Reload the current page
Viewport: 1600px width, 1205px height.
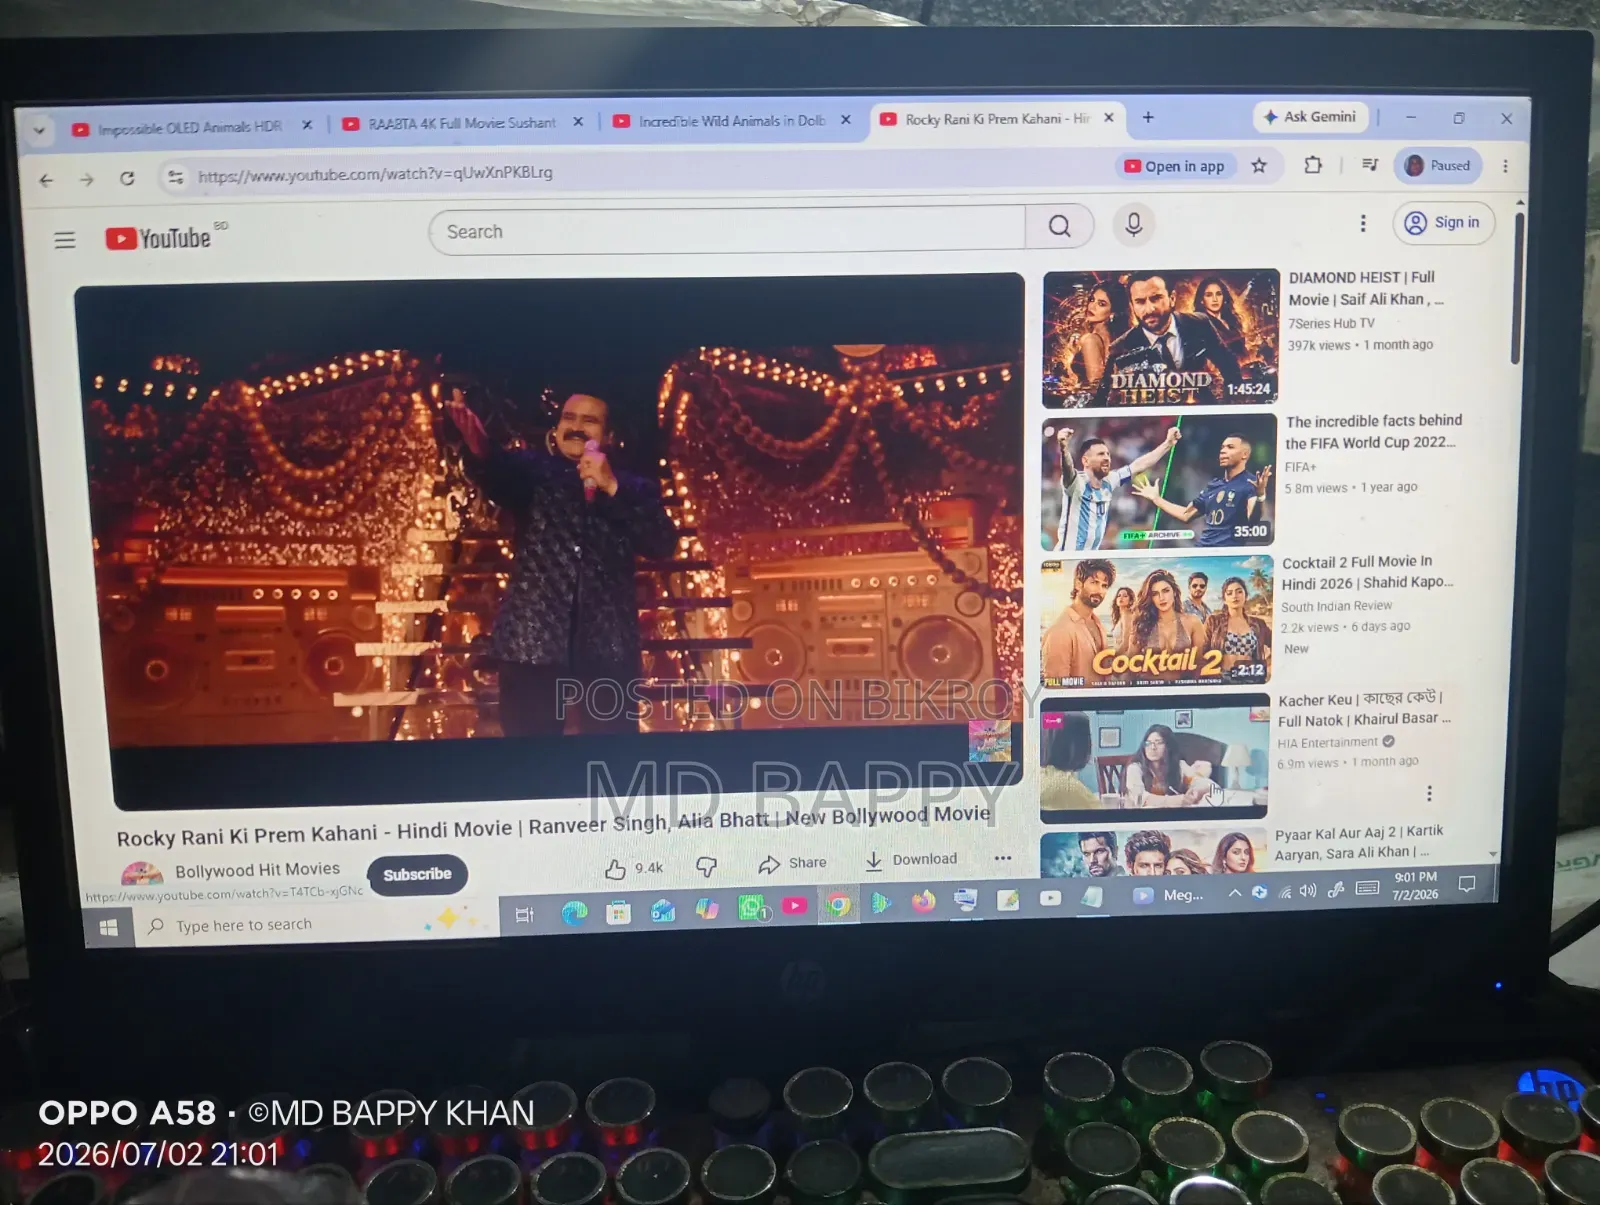tap(127, 178)
